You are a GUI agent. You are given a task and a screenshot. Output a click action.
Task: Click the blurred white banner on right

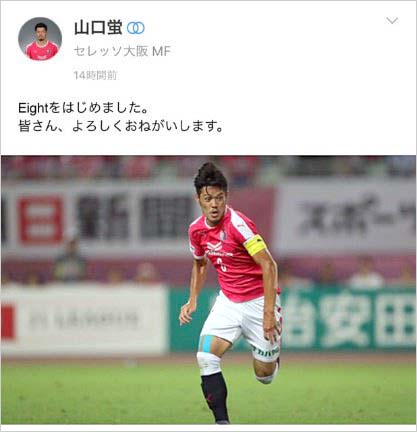coord(345,218)
